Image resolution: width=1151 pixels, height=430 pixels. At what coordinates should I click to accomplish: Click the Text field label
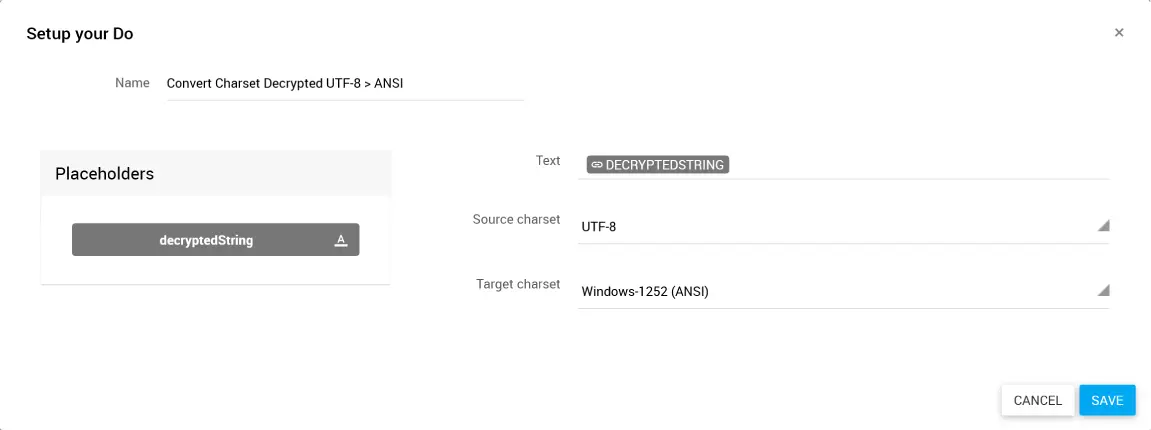click(548, 161)
